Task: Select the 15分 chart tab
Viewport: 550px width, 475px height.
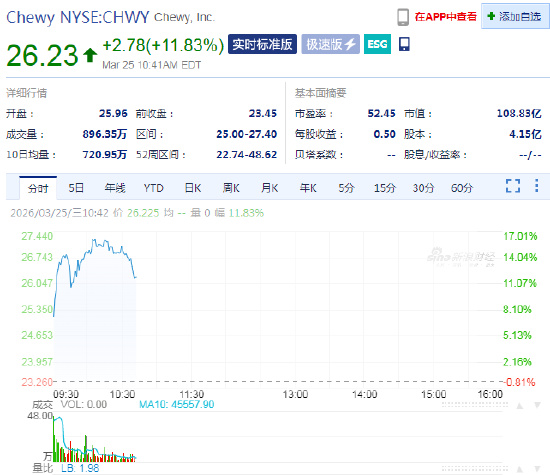Action: pos(385,188)
